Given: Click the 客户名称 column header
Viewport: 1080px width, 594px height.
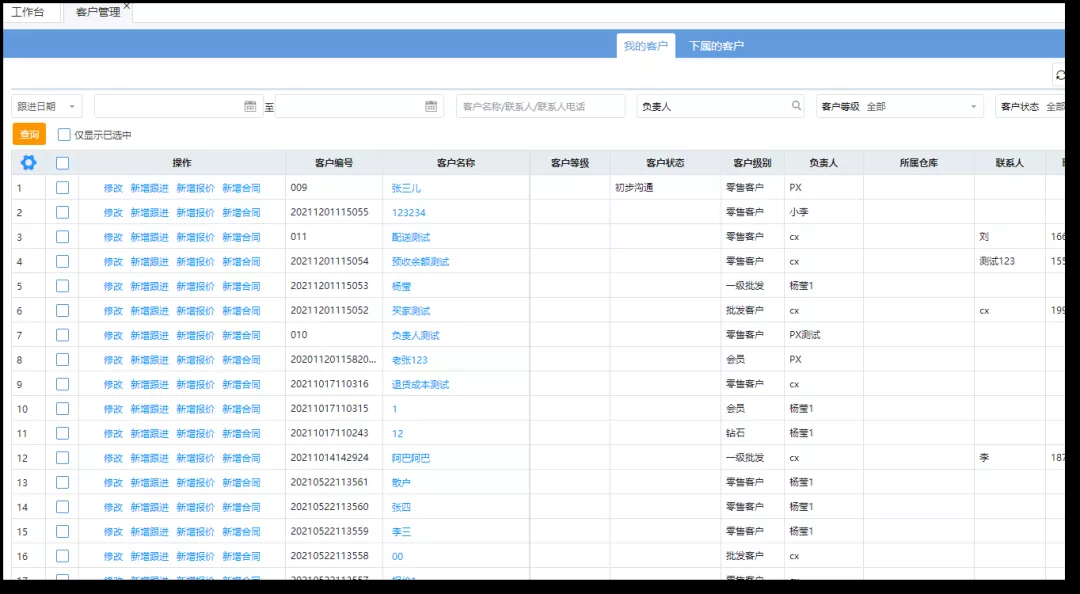Looking at the screenshot, I should click(x=456, y=163).
